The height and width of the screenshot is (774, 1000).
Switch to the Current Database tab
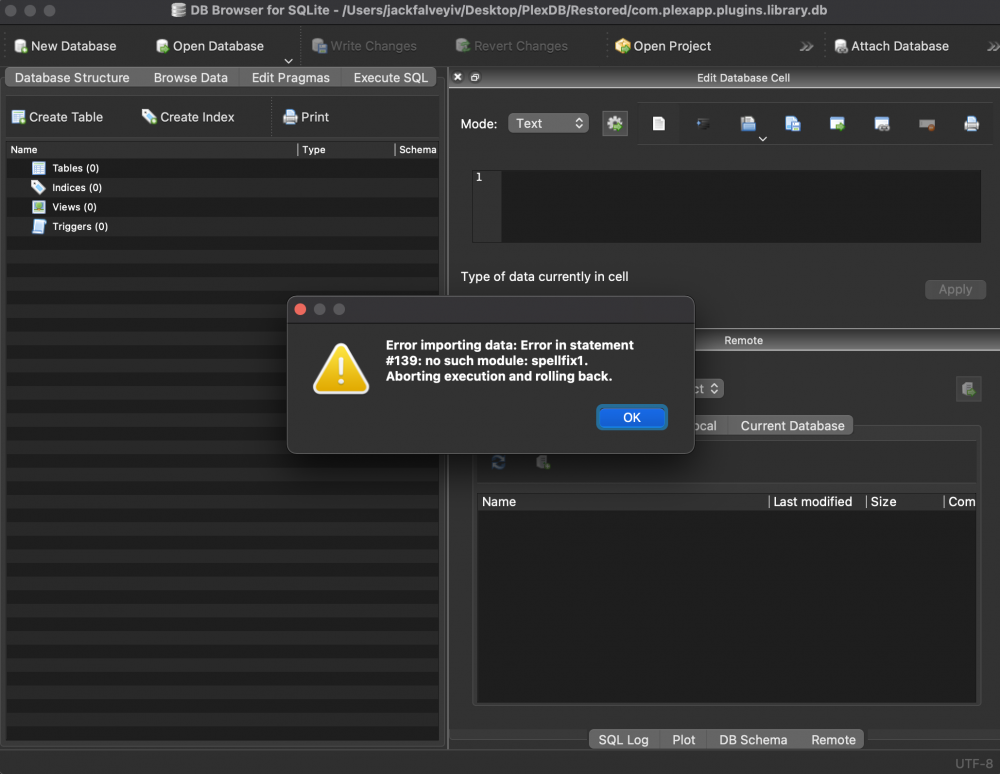792,426
